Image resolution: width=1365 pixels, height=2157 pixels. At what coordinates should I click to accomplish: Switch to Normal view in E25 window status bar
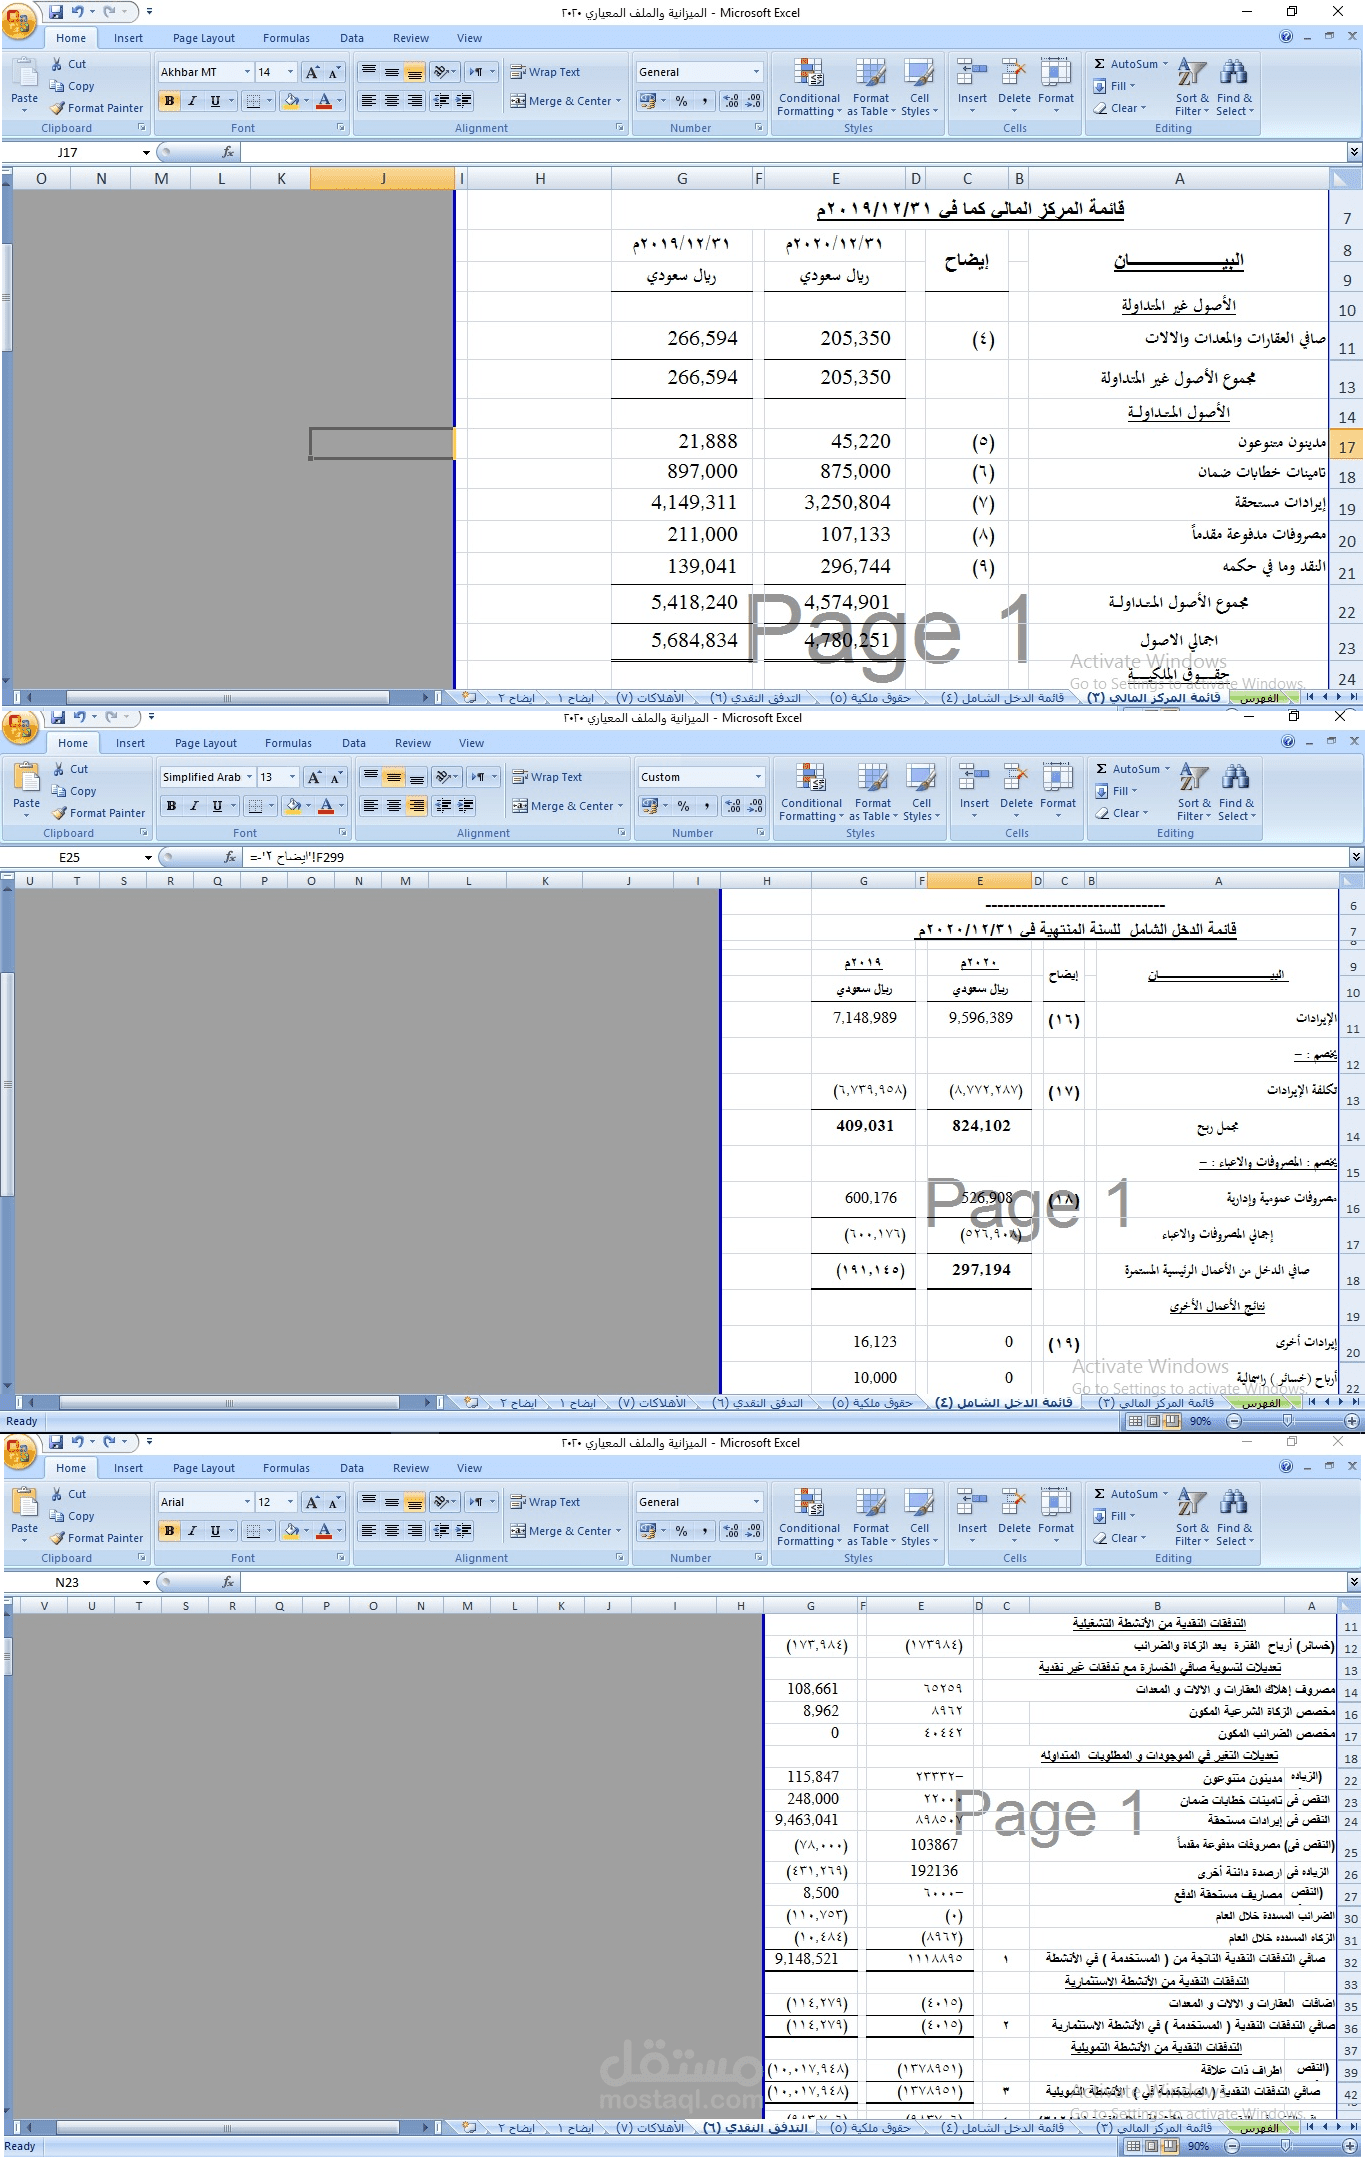point(1135,1420)
